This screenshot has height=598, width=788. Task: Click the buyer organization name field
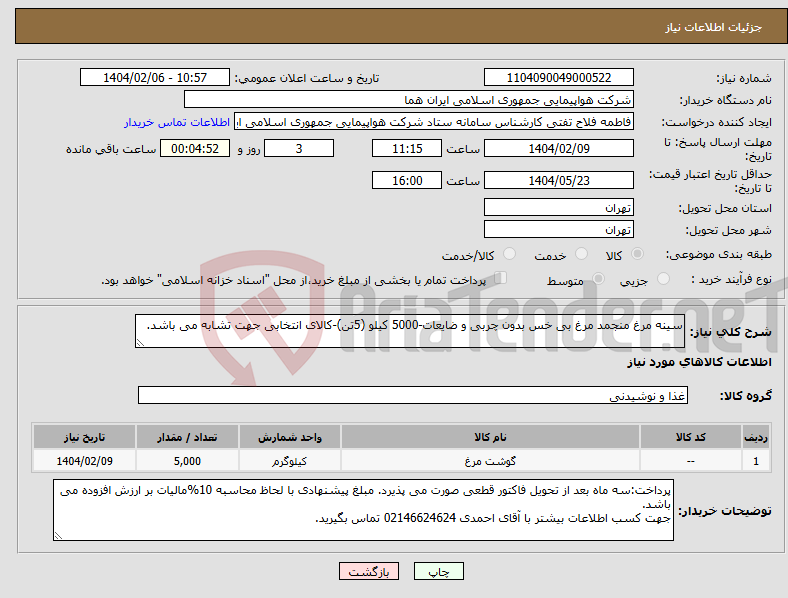[x=409, y=99]
